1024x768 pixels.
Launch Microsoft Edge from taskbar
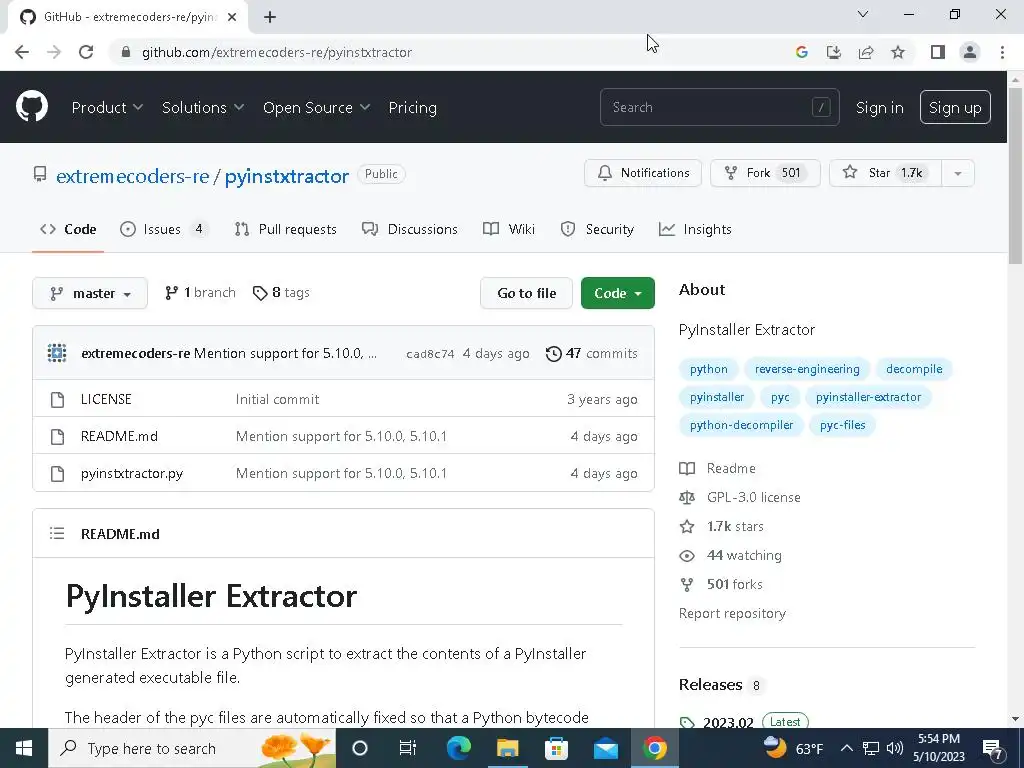point(458,748)
